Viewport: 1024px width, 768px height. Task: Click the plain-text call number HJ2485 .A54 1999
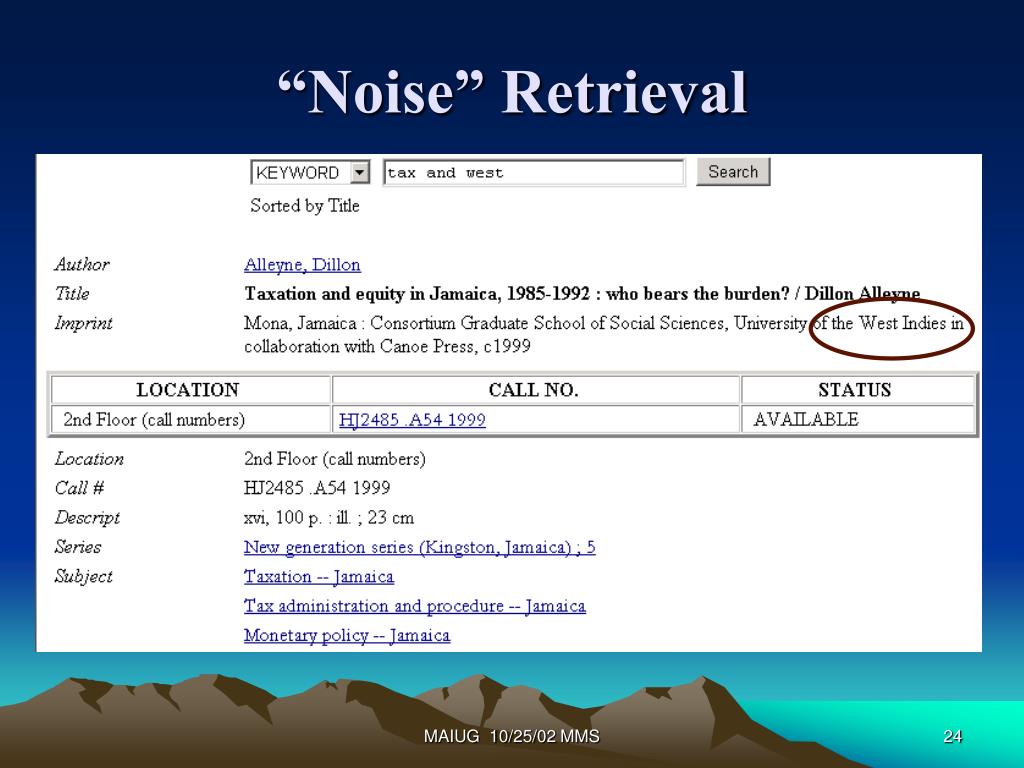click(317, 488)
